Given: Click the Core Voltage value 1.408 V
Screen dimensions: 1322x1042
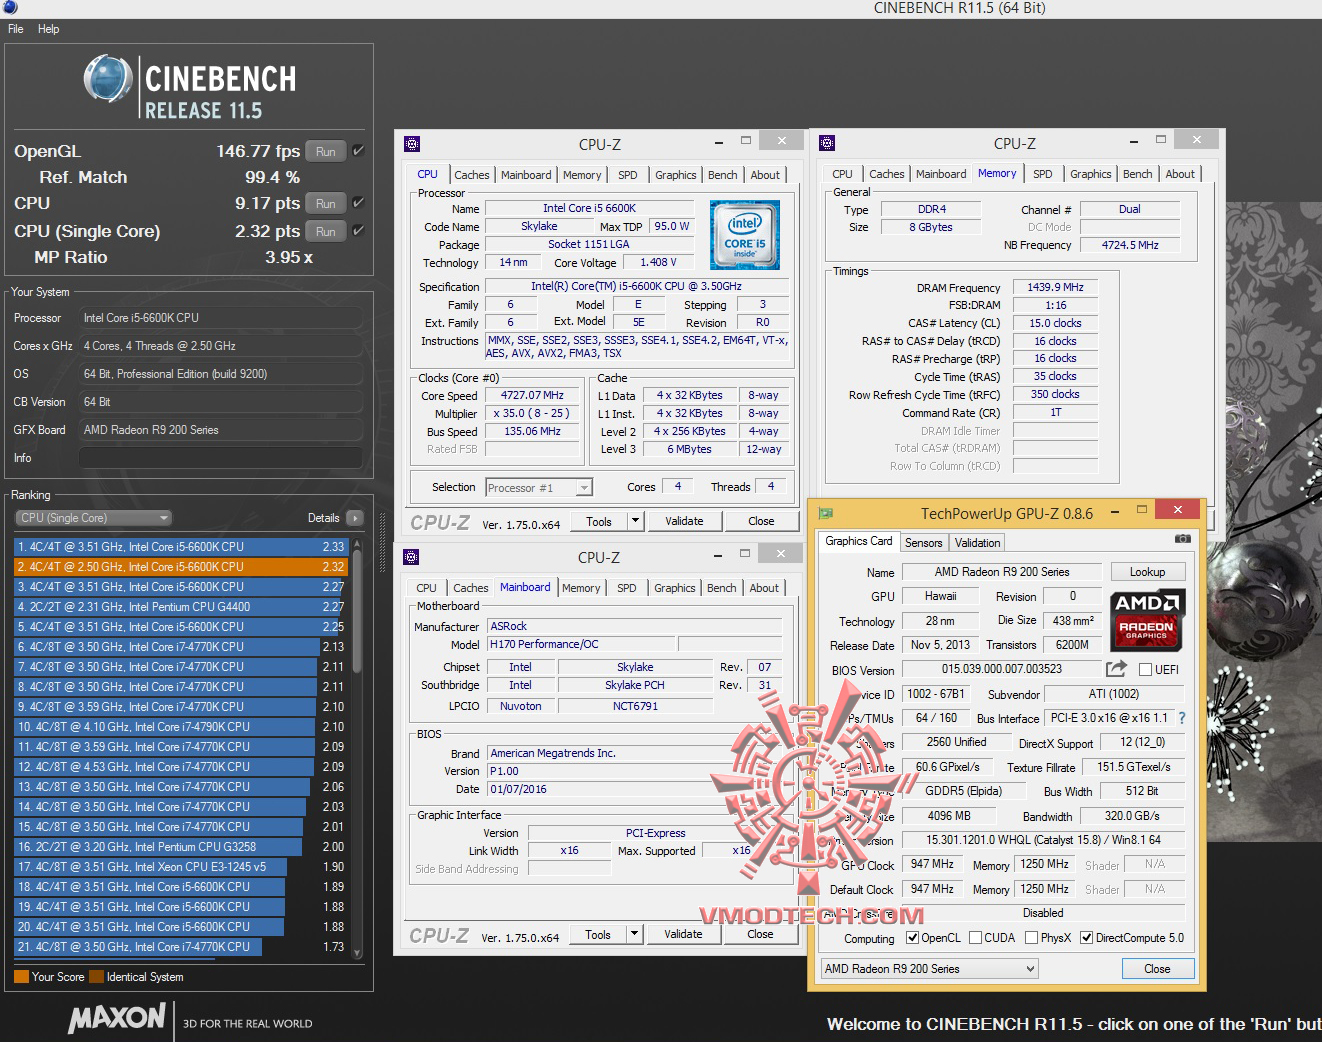Looking at the screenshot, I should pos(658,263).
